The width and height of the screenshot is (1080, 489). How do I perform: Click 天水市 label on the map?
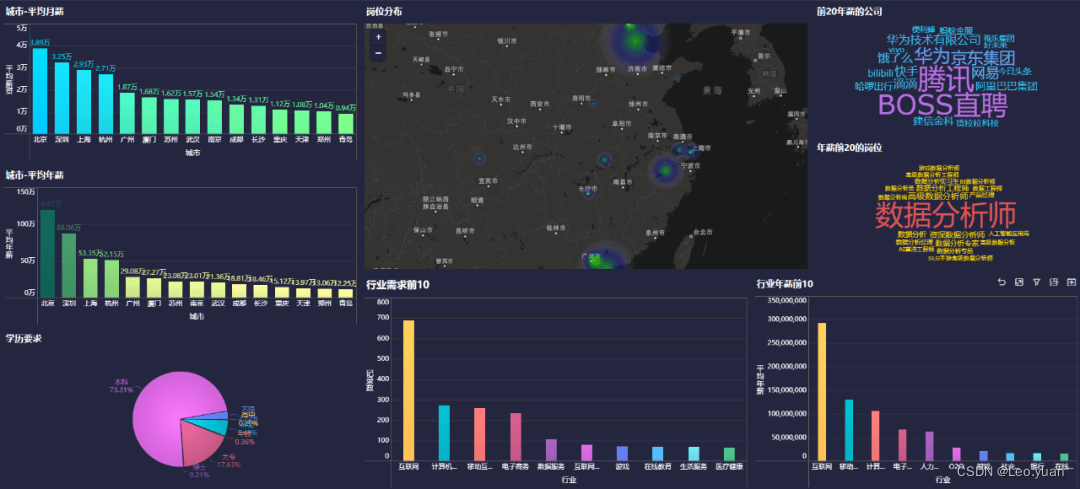501,100
